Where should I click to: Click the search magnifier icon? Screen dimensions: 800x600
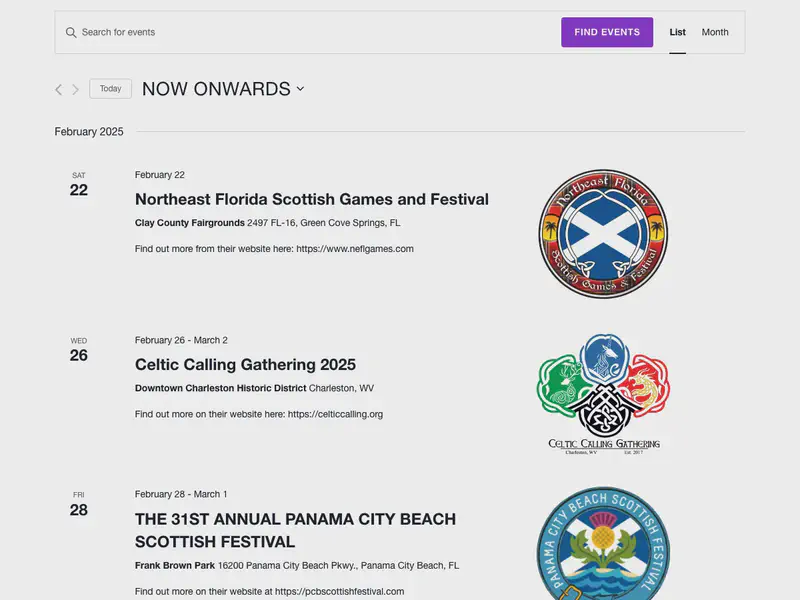(71, 33)
